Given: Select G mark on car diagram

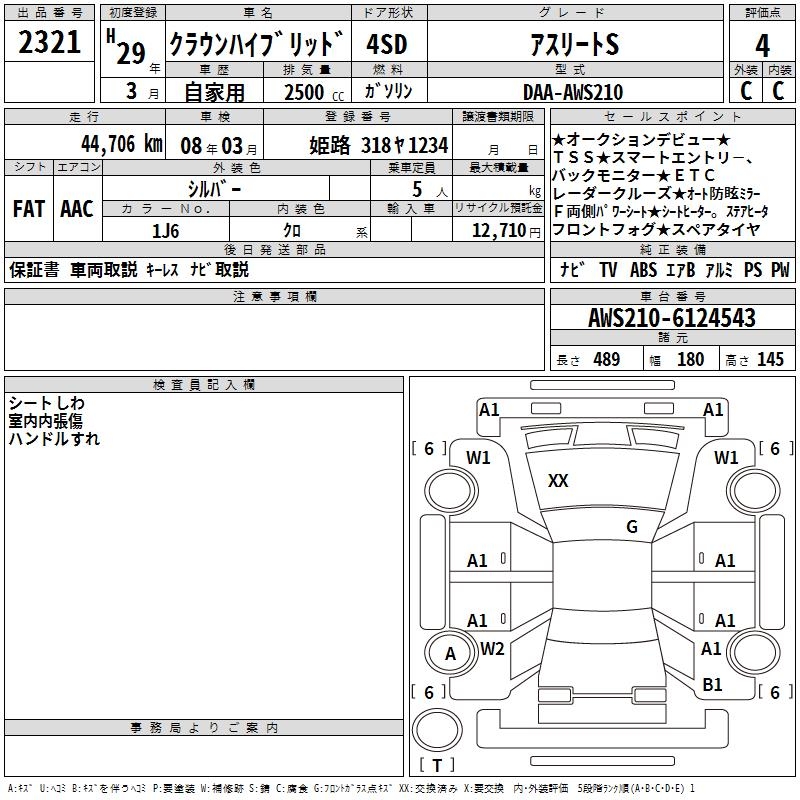Looking at the screenshot, I should (x=632, y=527).
